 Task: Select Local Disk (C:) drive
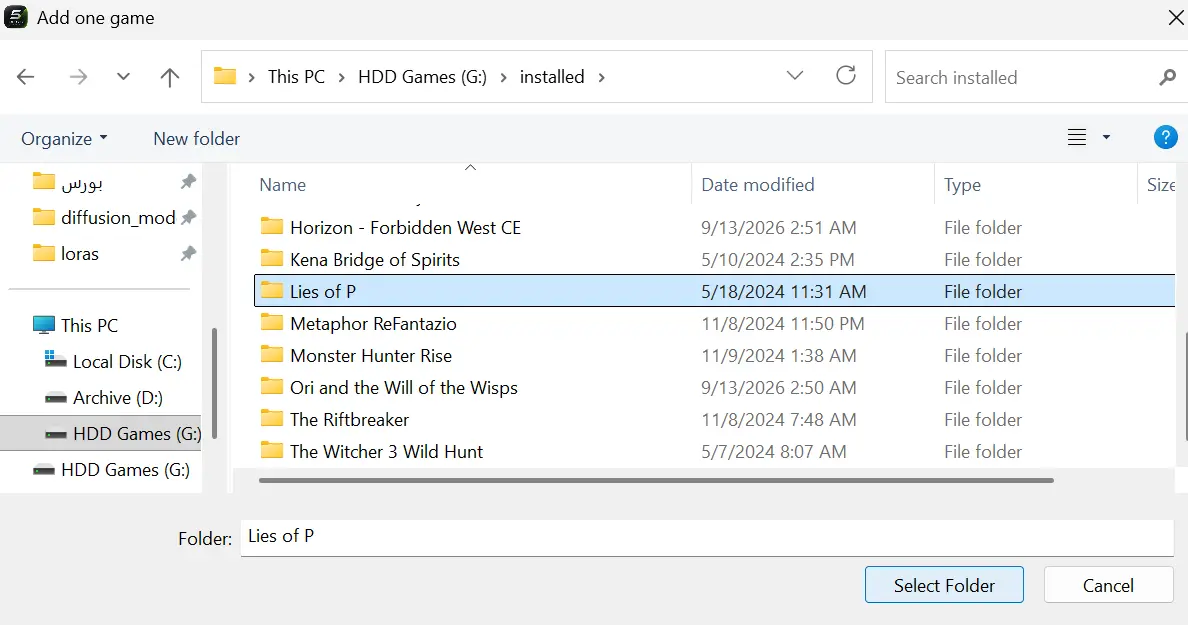tap(114, 361)
